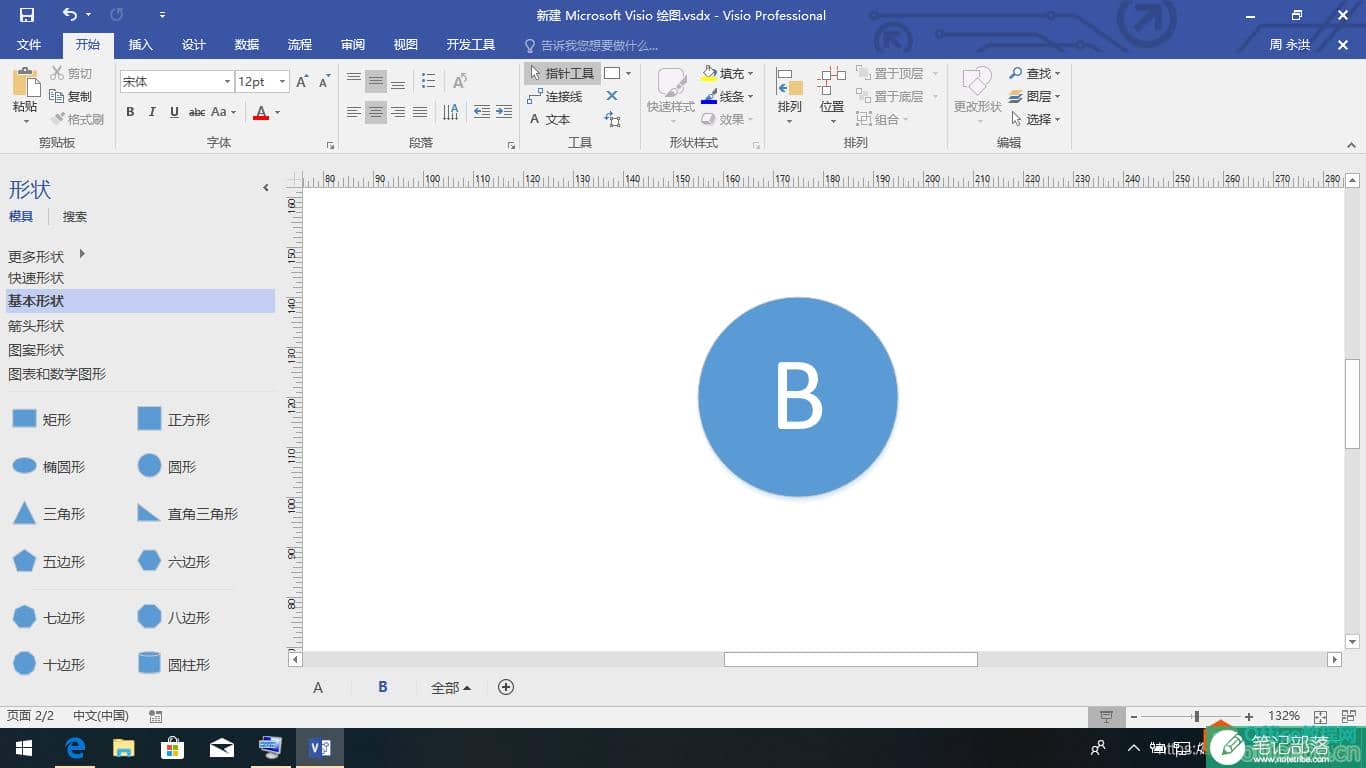1366x768 pixels.
Task: Switch to the Developer (开发工具) tab
Action: 471,45
